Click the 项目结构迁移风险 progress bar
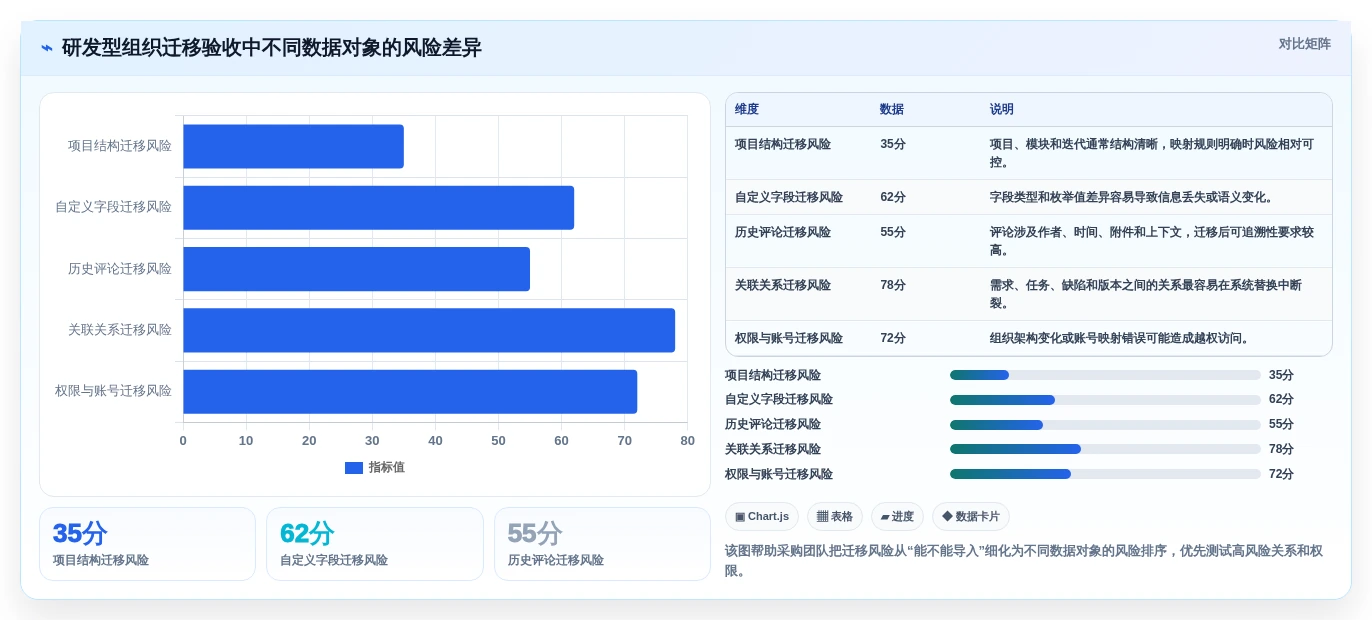This screenshot has height=620, width=1372. [x=1105, y=375]
